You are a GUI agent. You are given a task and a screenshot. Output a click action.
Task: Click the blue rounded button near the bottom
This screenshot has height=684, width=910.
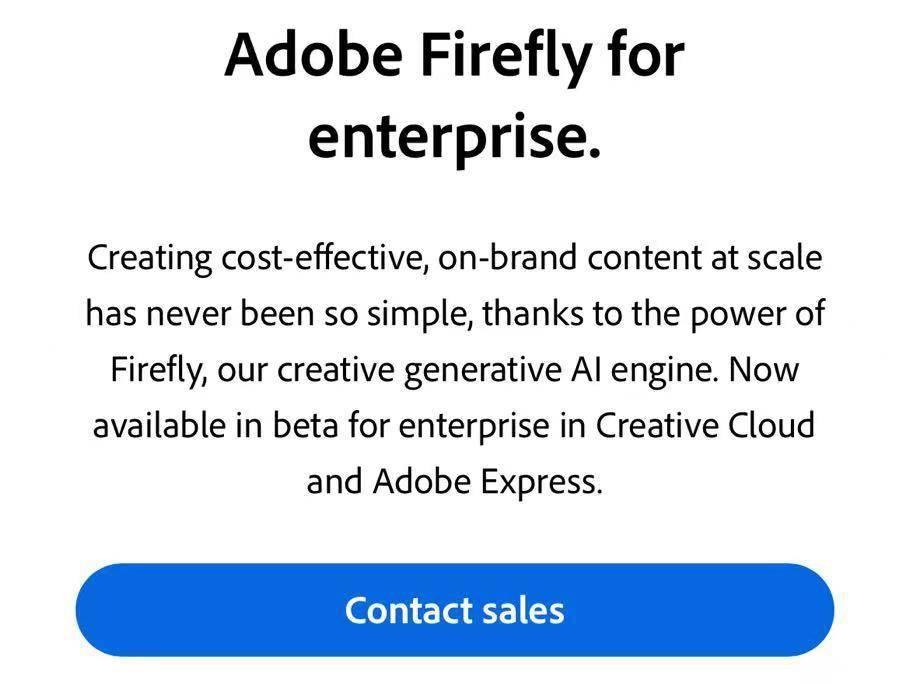pyautogui.click(x=455, y=610)
